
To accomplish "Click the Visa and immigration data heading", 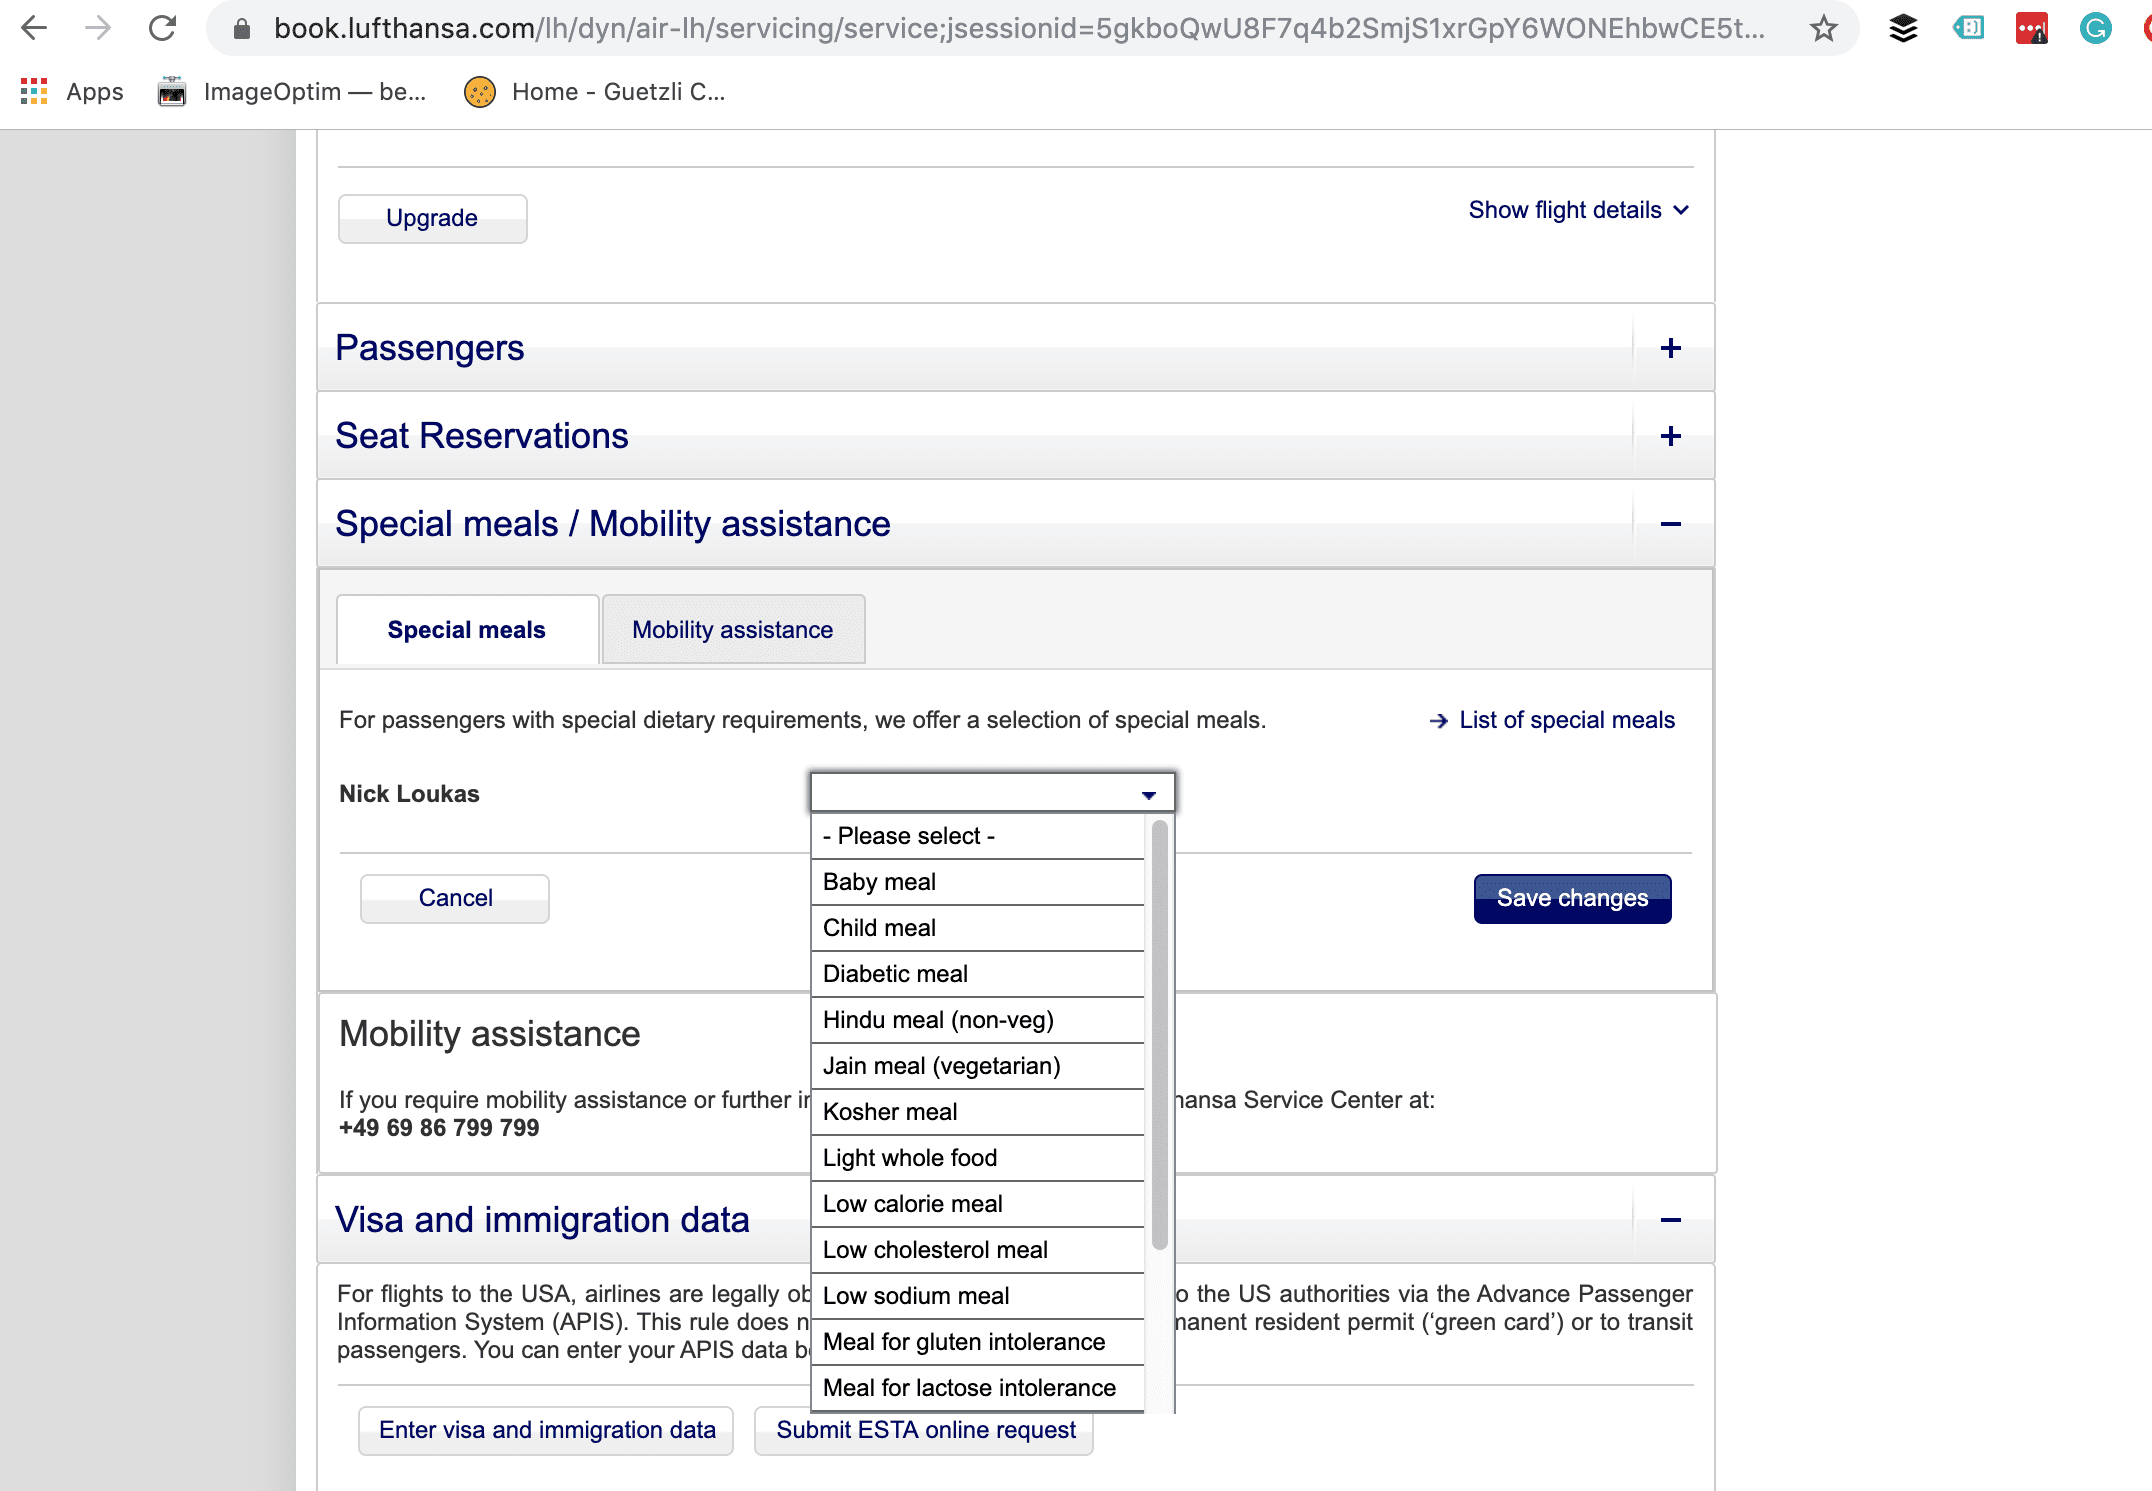I will click(542, 1220).
